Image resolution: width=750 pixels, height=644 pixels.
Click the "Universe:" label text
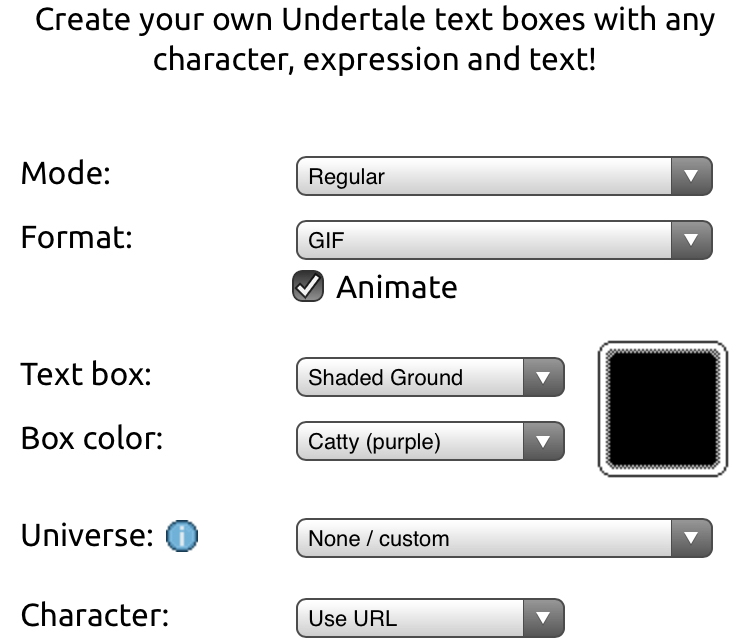85,537
